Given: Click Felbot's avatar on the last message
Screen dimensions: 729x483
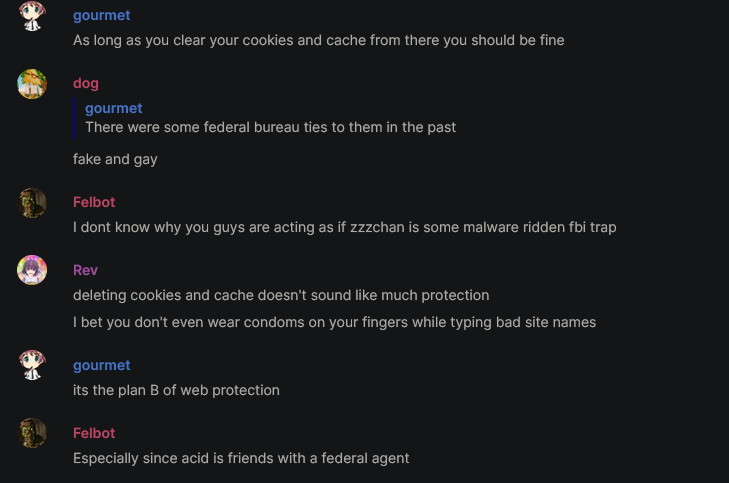Looking at the screenshot, I should (32, 433).
